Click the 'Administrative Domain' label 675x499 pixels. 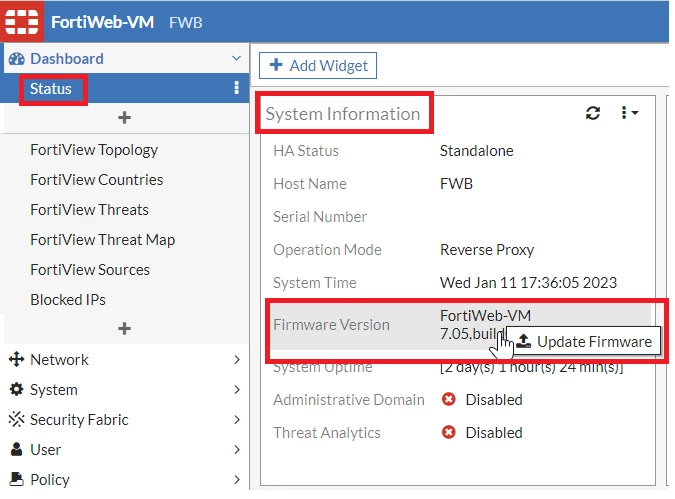pyautogui.click(x=349, y=400)
